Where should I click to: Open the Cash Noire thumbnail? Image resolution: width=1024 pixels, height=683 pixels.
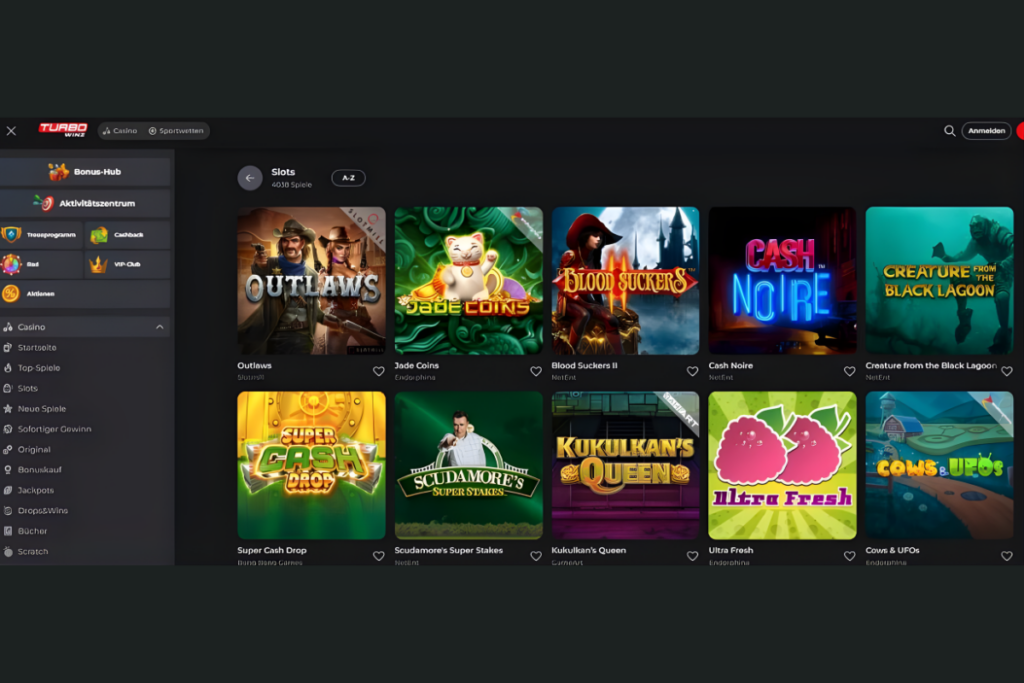pyautogui.click(x=782, y=281)
